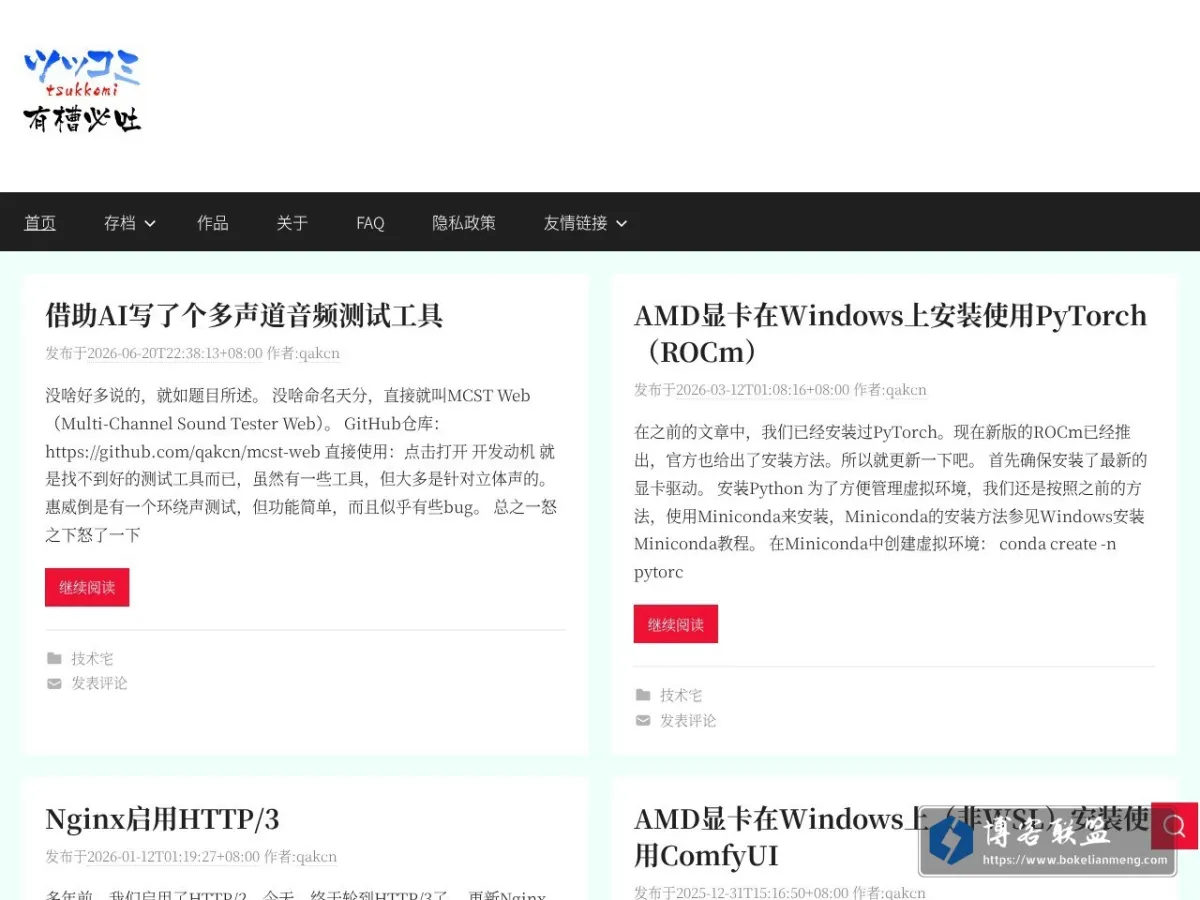Screen dimensions: 1200x900
Task: Go to 首页 in the navigation bar
Action: (x=40, y=223)
